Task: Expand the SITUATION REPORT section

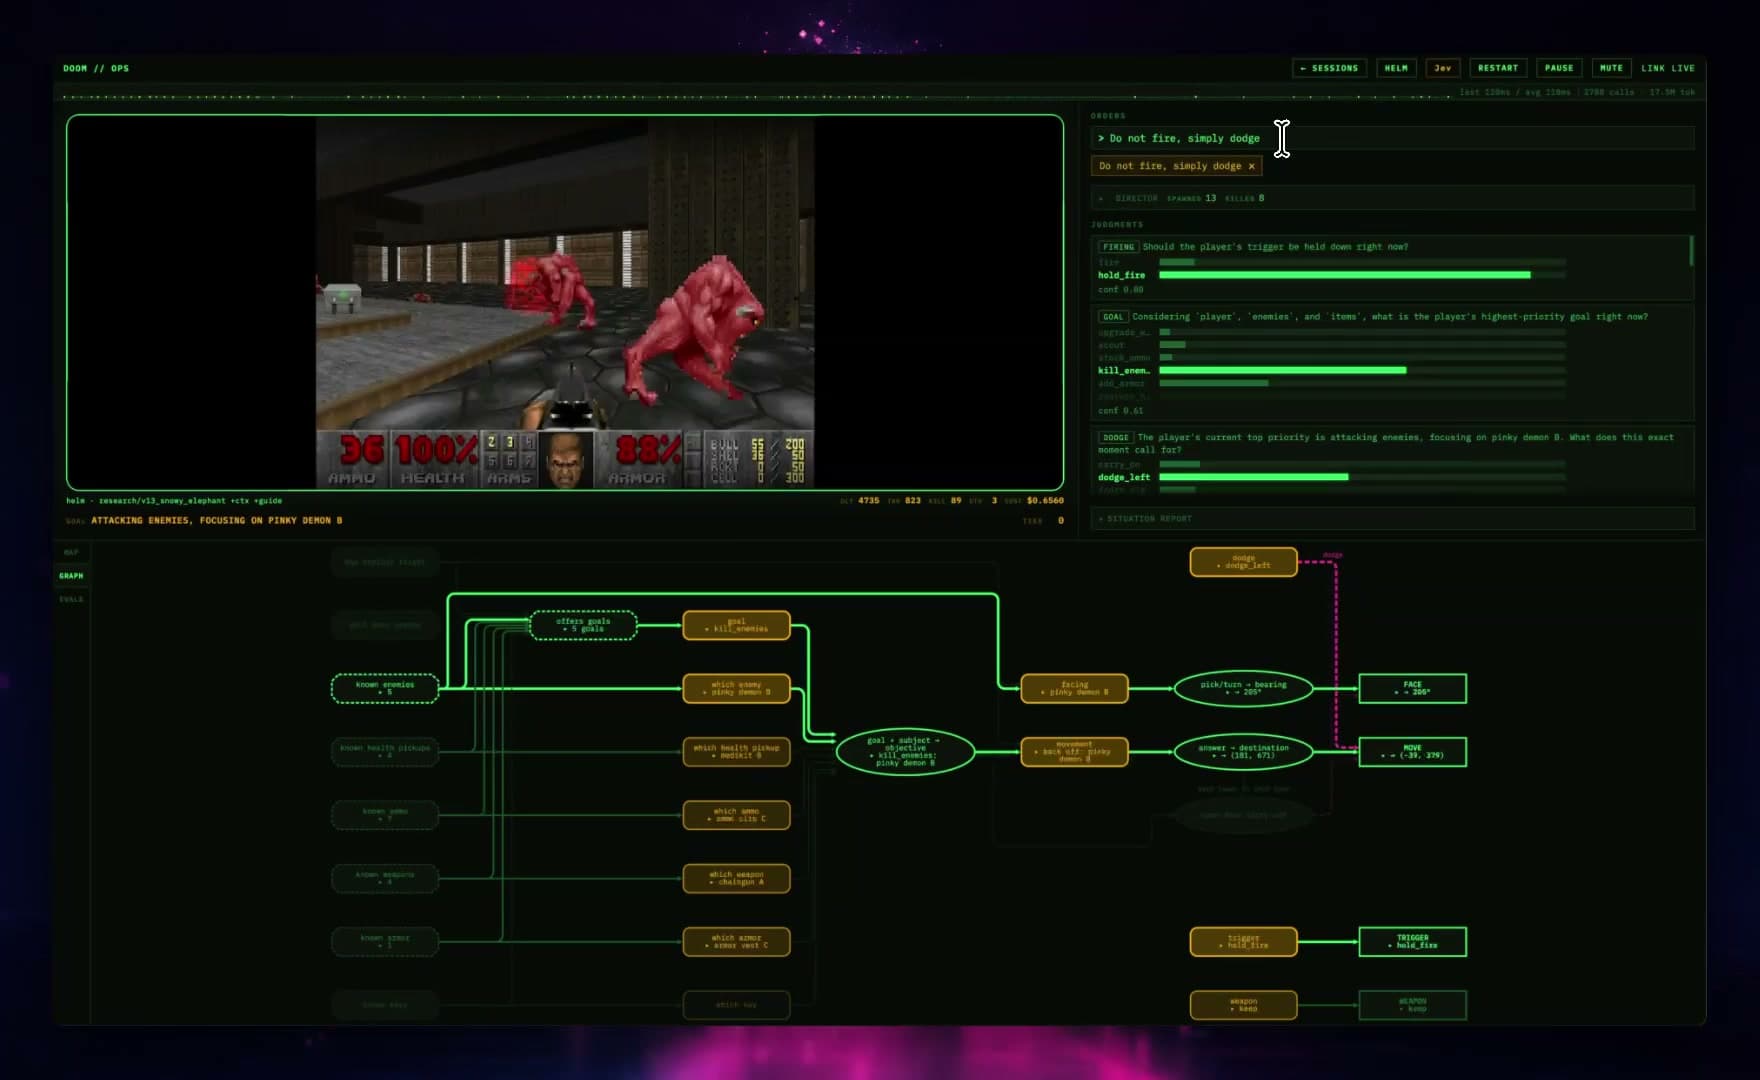Action: pos(1392,518)
